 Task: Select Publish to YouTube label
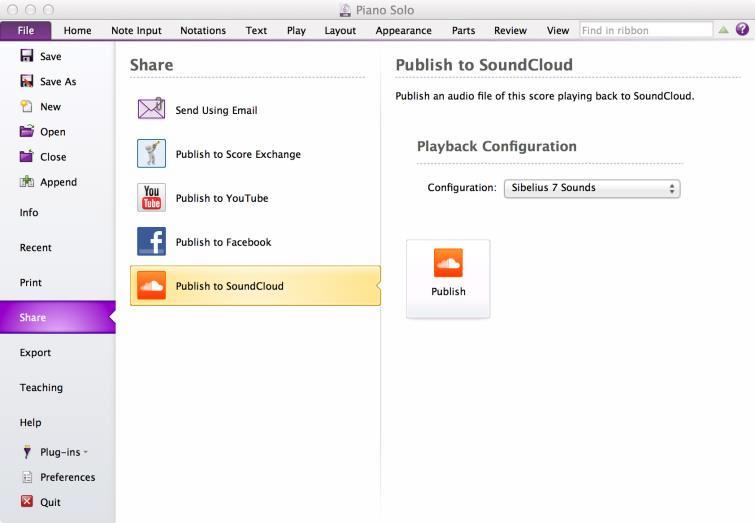pyautogui.click(x=222, y=198)
